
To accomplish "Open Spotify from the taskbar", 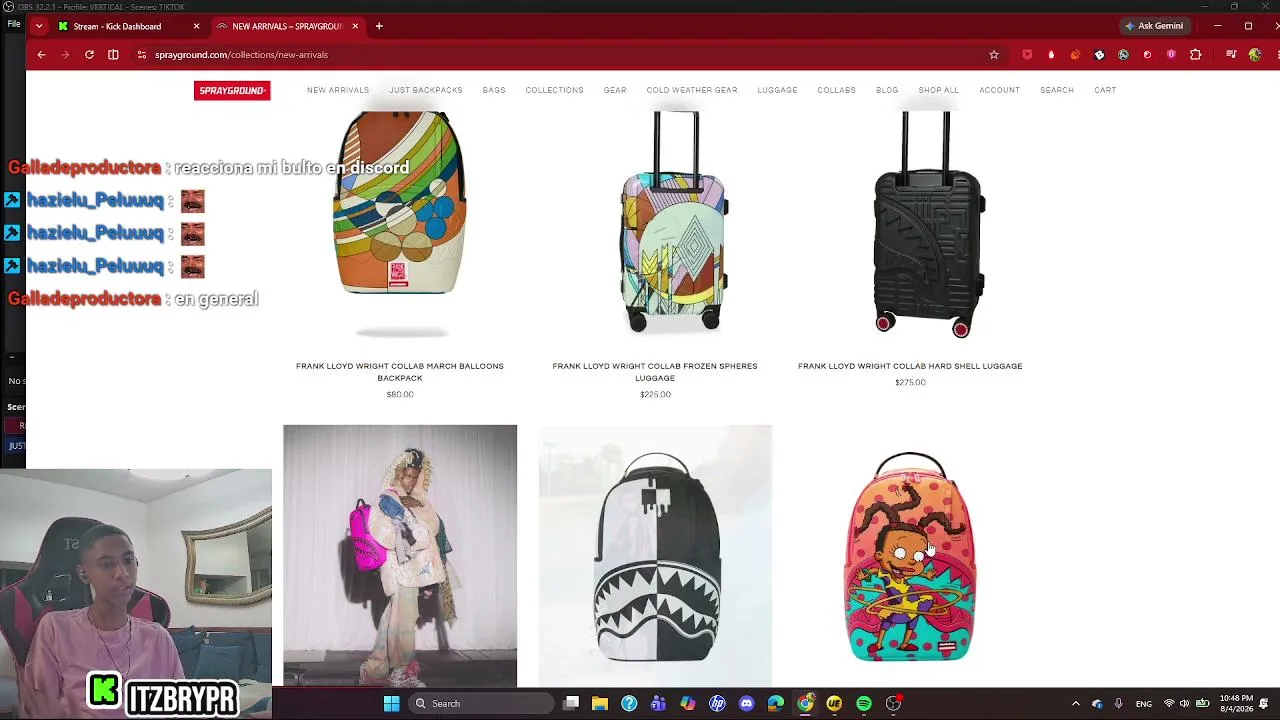I will [864, 704].
